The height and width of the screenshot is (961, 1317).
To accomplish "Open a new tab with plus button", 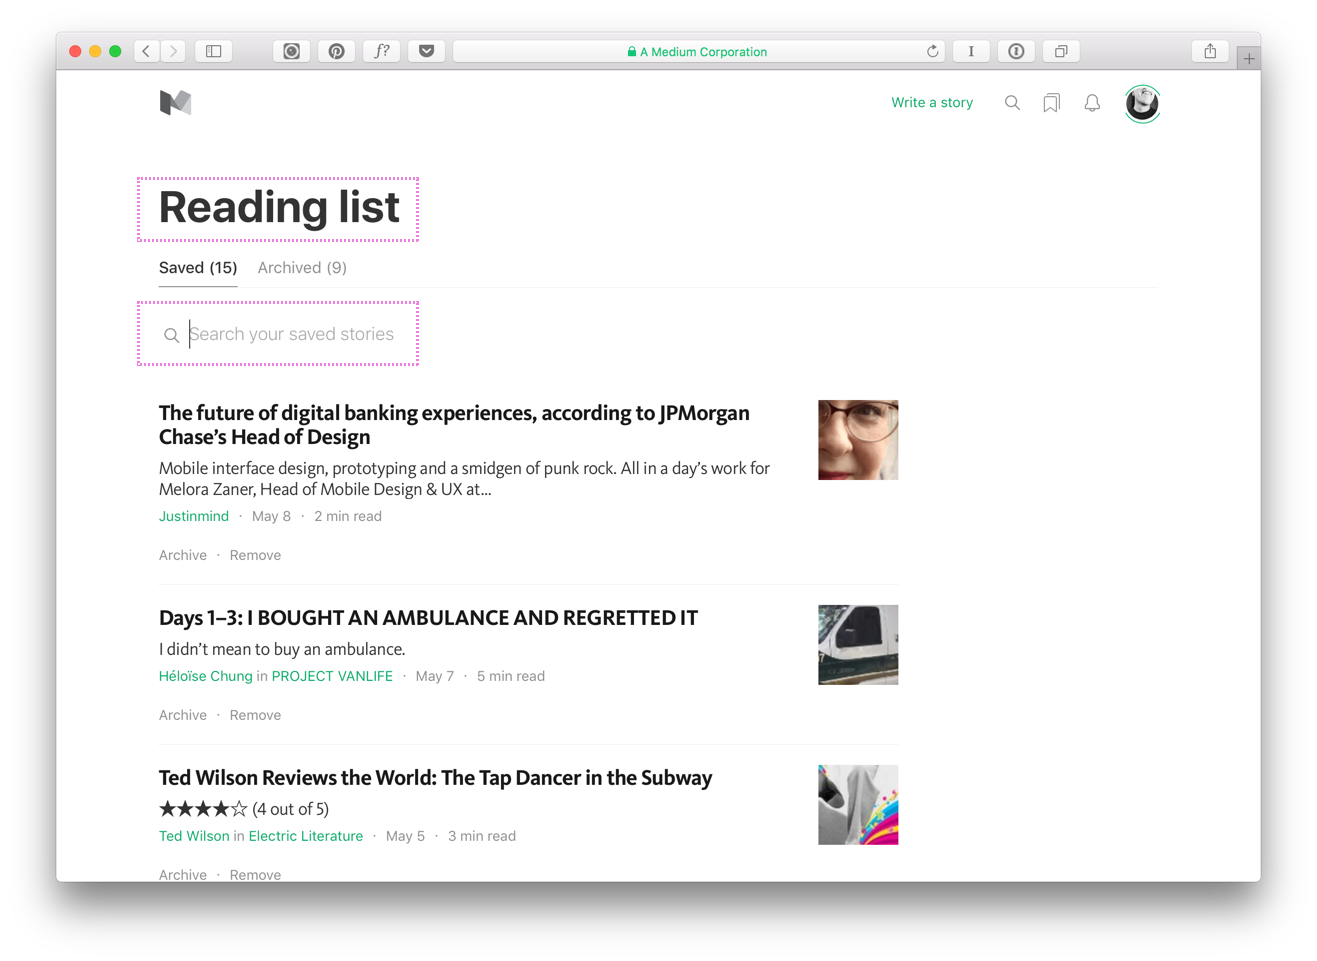I will coord(1249,59).
